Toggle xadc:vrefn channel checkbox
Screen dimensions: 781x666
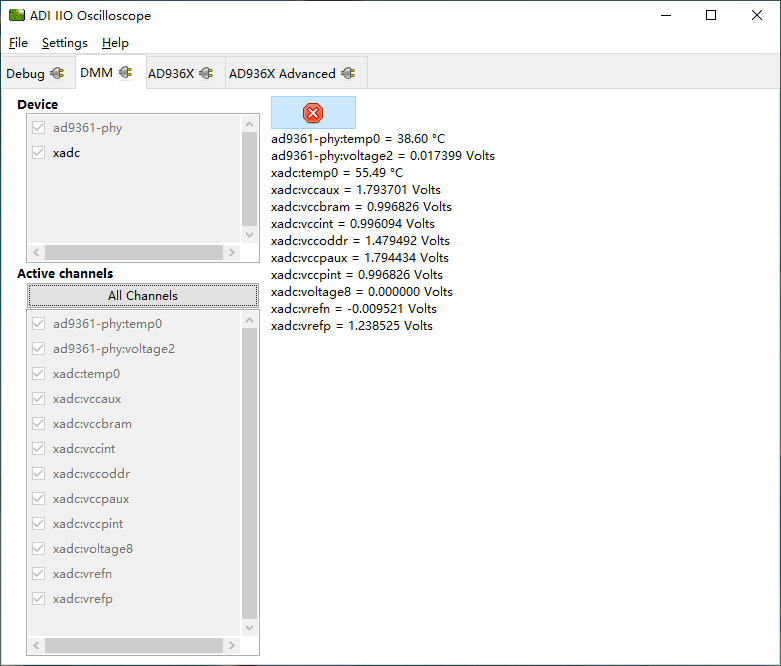click(38, 573)
